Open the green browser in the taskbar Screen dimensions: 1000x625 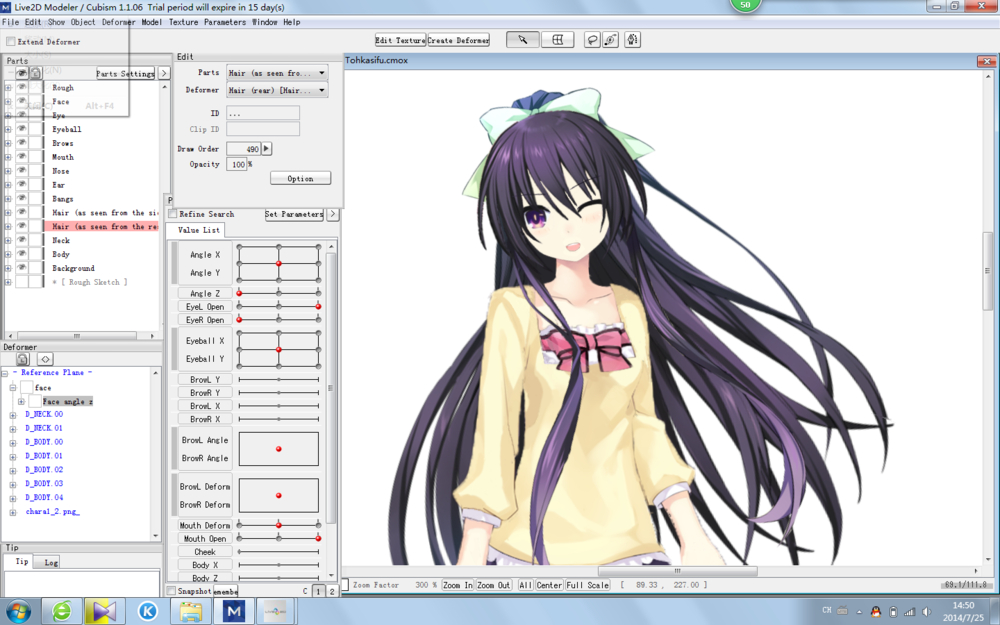tap(62, 611)
